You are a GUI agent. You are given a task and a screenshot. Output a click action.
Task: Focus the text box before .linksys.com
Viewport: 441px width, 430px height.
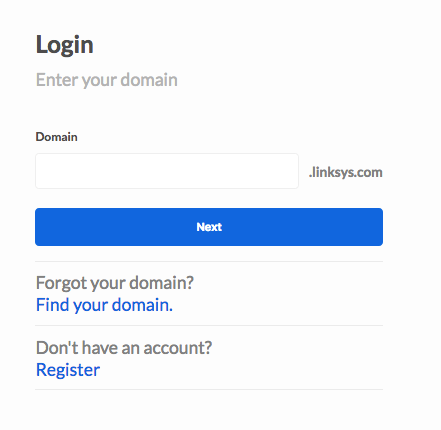pyautogui.click(x=167, y=171)
